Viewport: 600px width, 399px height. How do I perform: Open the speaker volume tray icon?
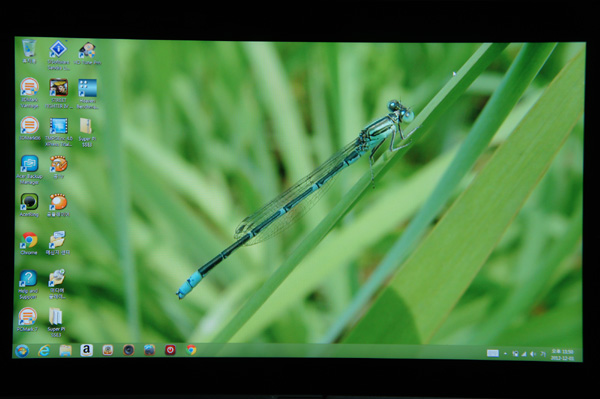pos(533,354)
